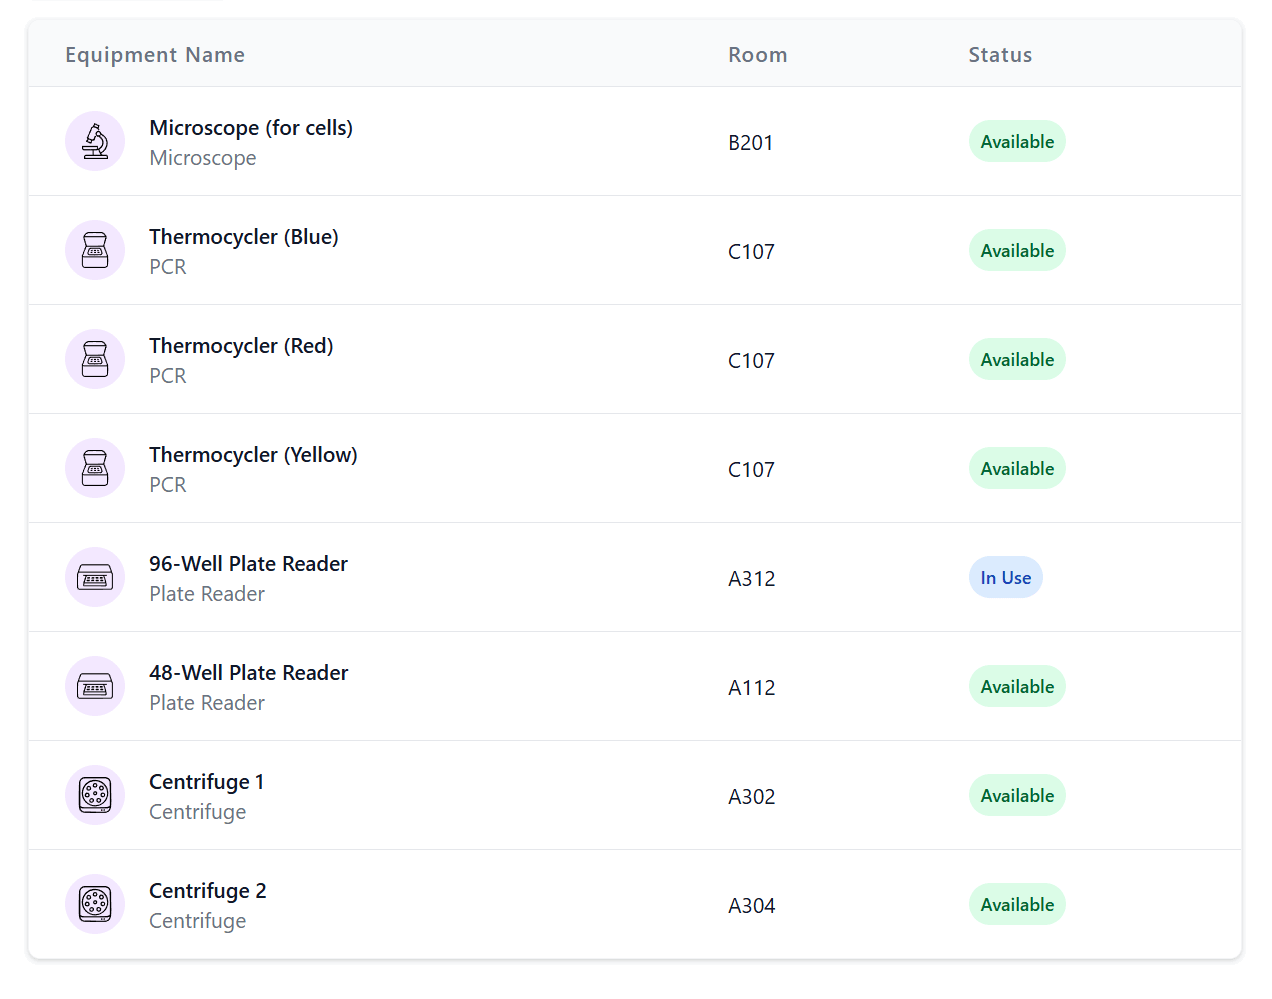This screenshot has height=999, width=1272.
Task: Click the Centrifuge 2 rotor icon
Action: tap(95, 904)
